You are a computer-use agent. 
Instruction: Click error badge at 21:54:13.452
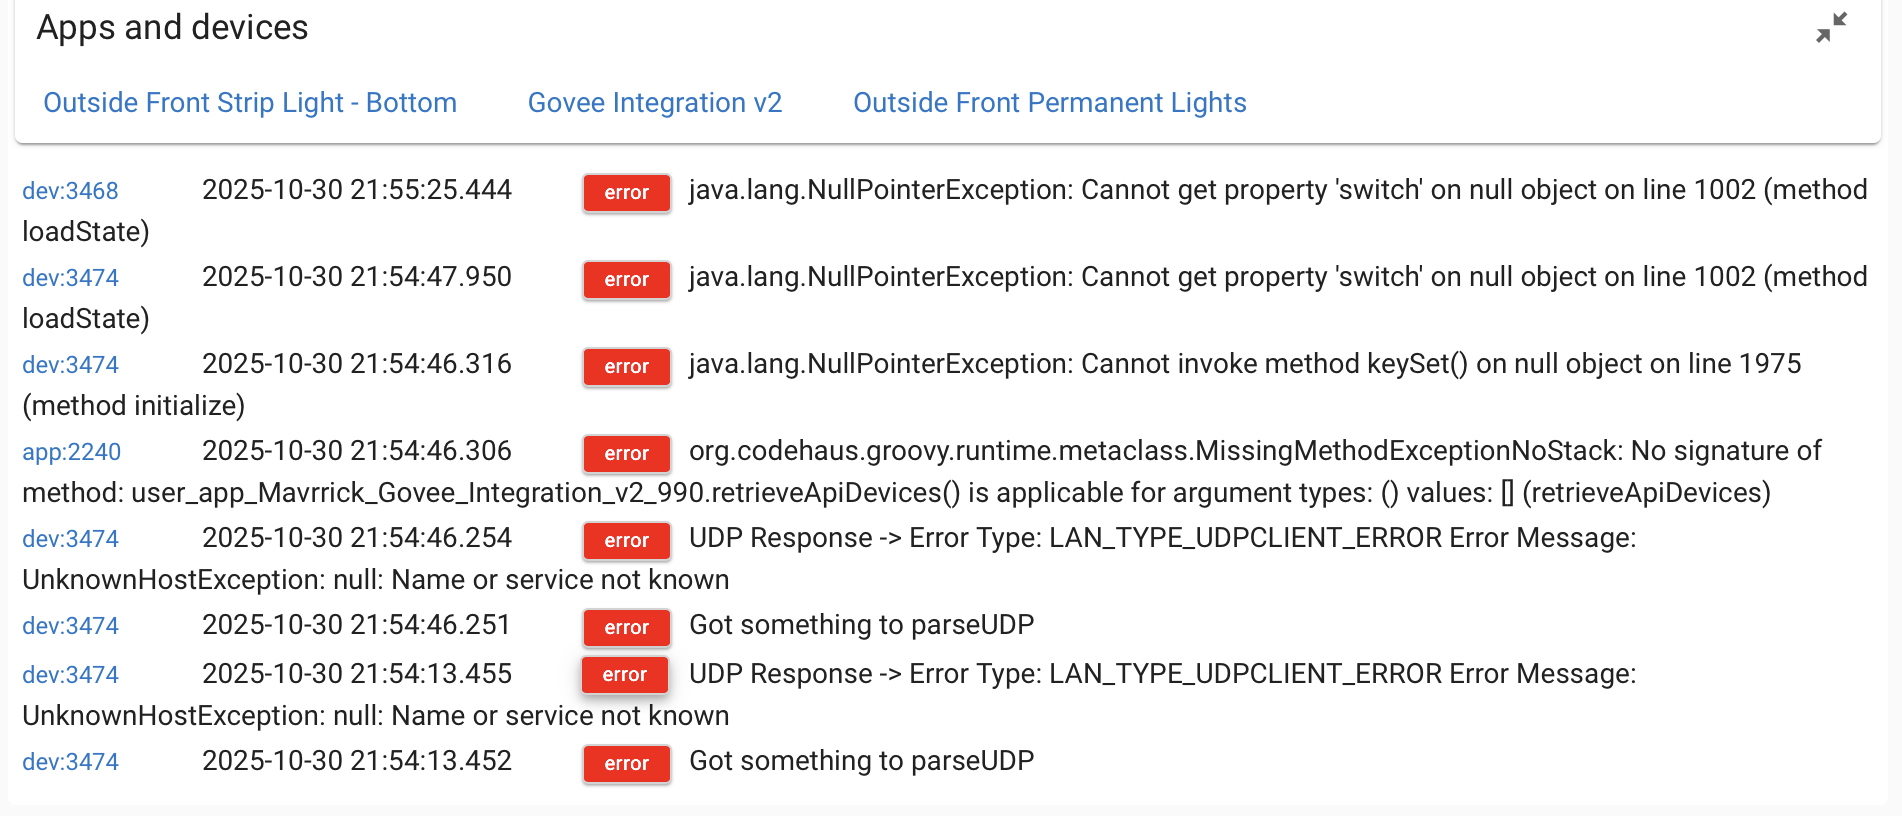(627, 764)
